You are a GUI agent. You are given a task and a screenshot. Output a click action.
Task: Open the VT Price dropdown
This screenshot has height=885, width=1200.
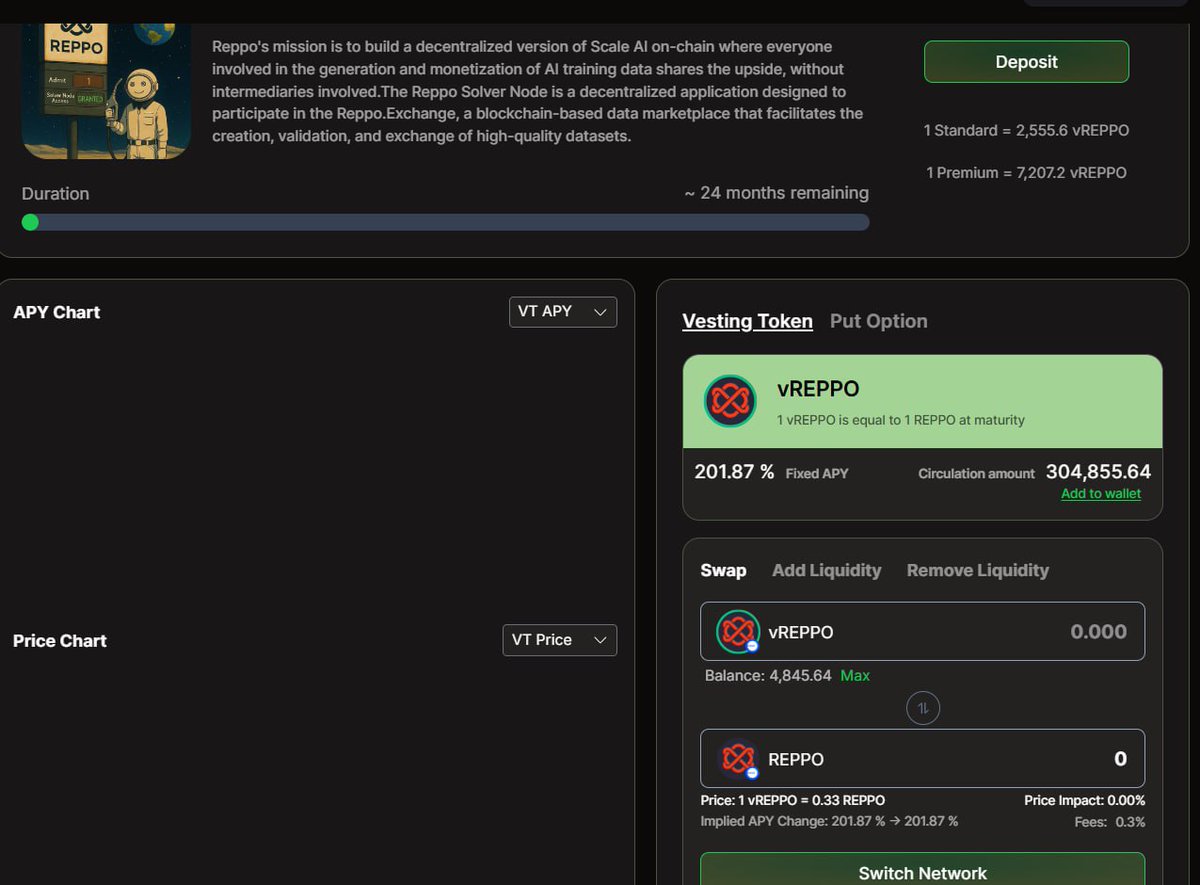click(x=559, y=640)
